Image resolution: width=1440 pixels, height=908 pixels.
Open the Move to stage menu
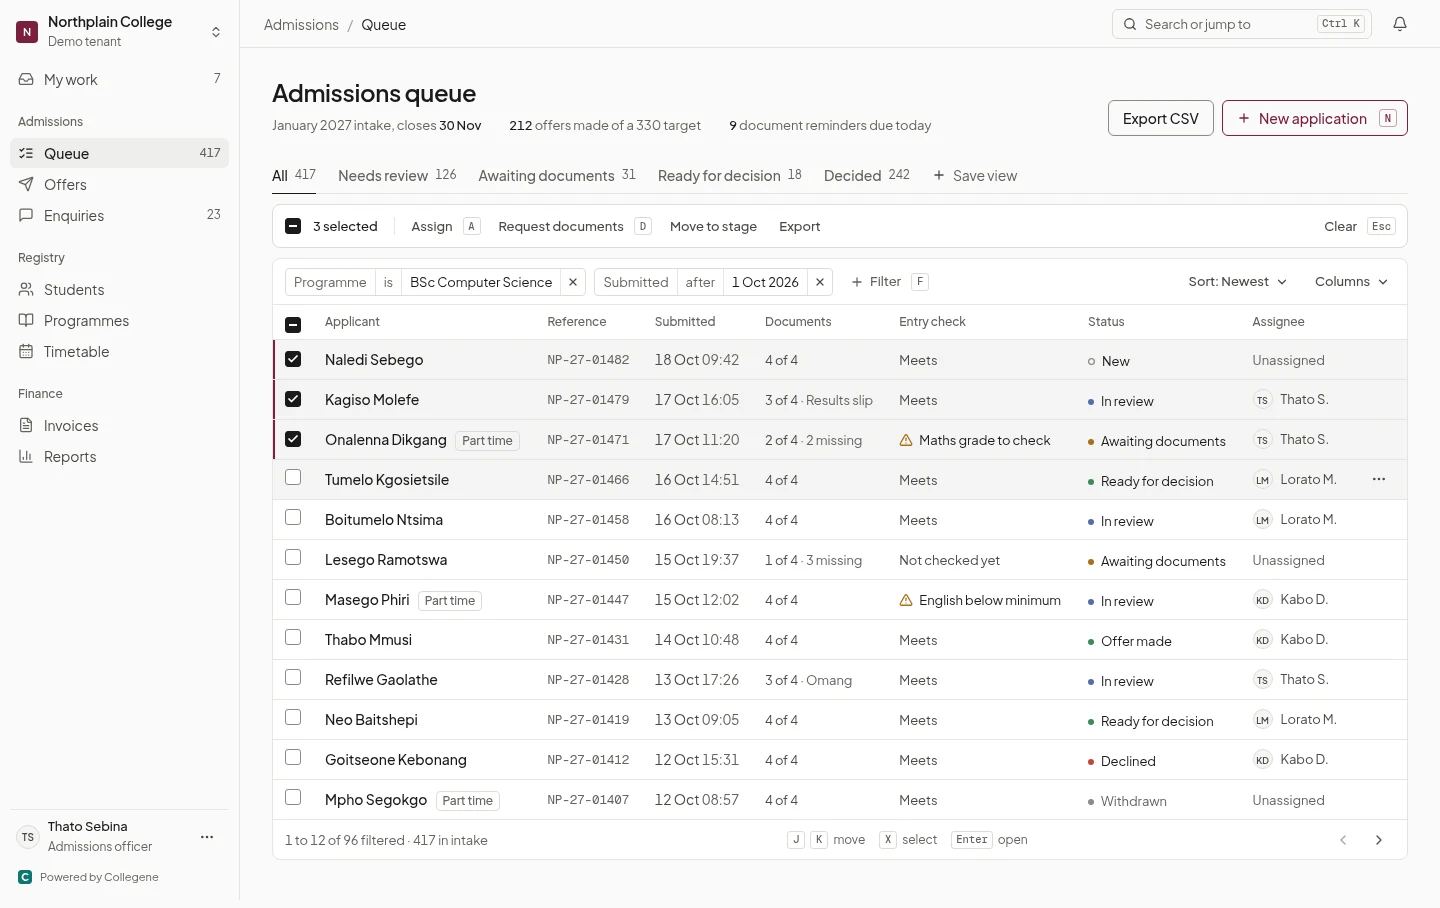click(713, 227)
